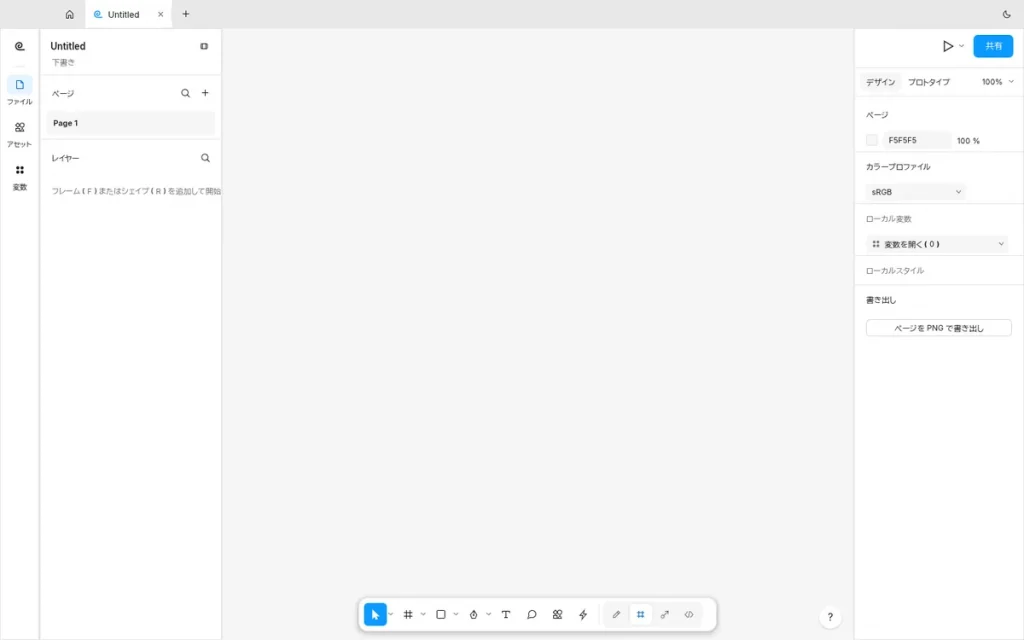Switch to the blue grid design mode

point(641,615)
